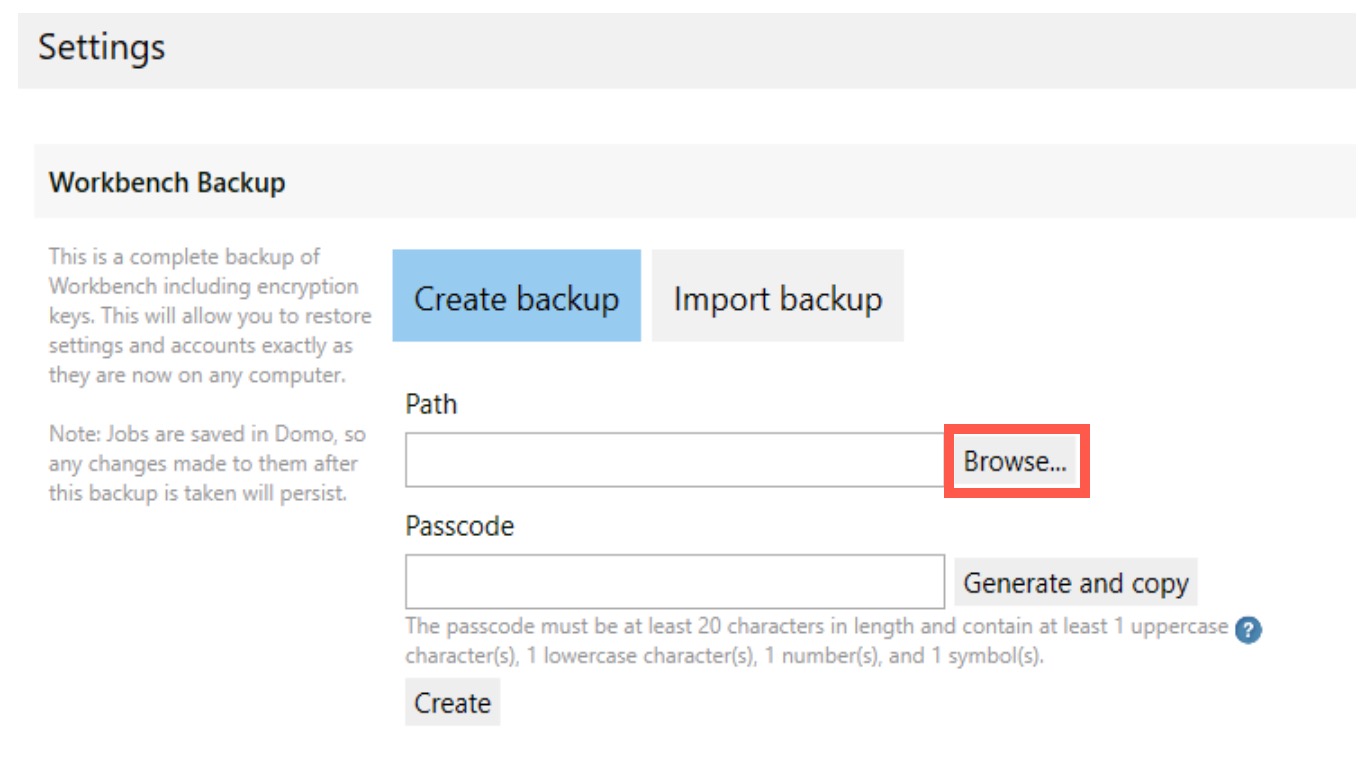Click Generate and copy passcode button

pos(1075,582)
